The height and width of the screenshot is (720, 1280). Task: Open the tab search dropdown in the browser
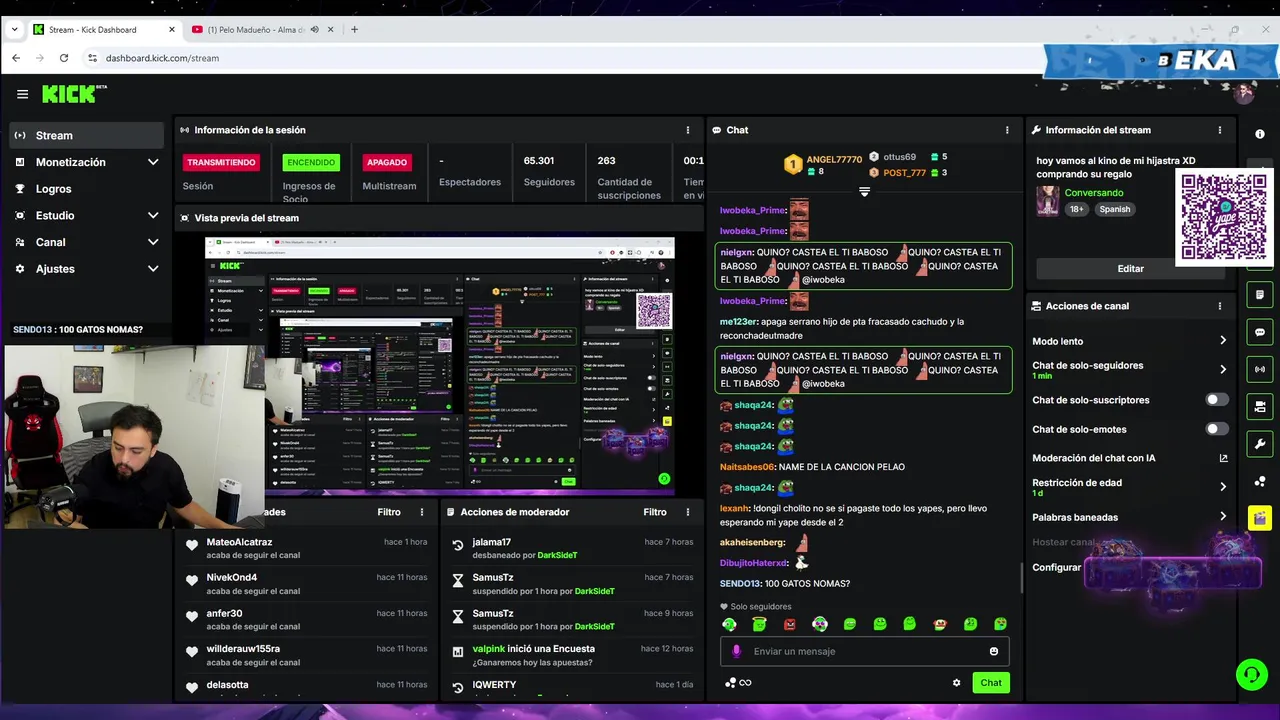14,29
